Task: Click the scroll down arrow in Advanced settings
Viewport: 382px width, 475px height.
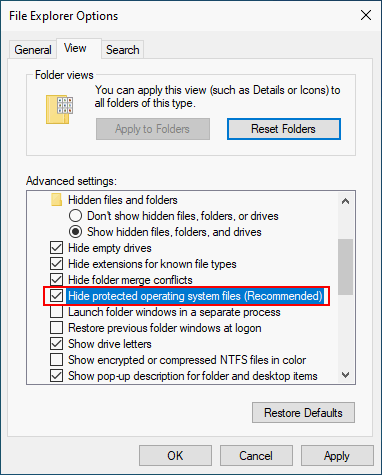Action: 346,375
